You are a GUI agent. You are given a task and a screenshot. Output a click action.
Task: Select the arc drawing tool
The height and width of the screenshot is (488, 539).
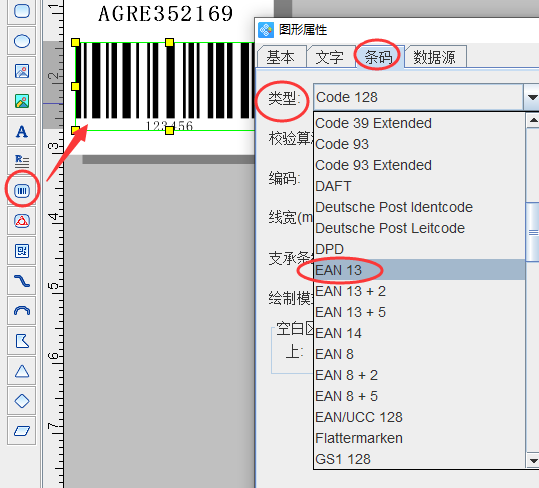pyautogui.click(x=22, y=311)
